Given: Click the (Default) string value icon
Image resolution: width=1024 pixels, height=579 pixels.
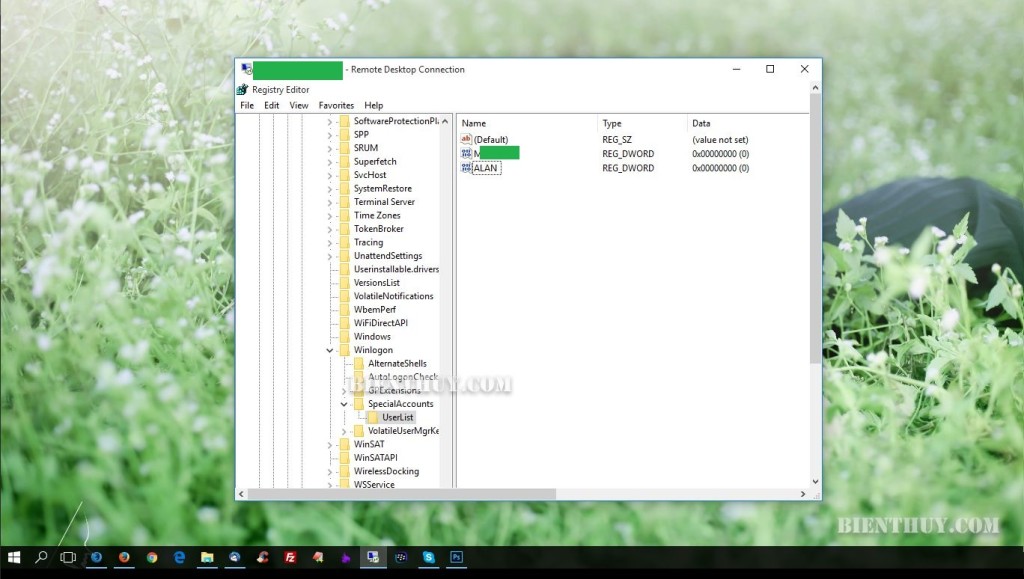Looking at the screenshot, I should click(x=466, y=139).
